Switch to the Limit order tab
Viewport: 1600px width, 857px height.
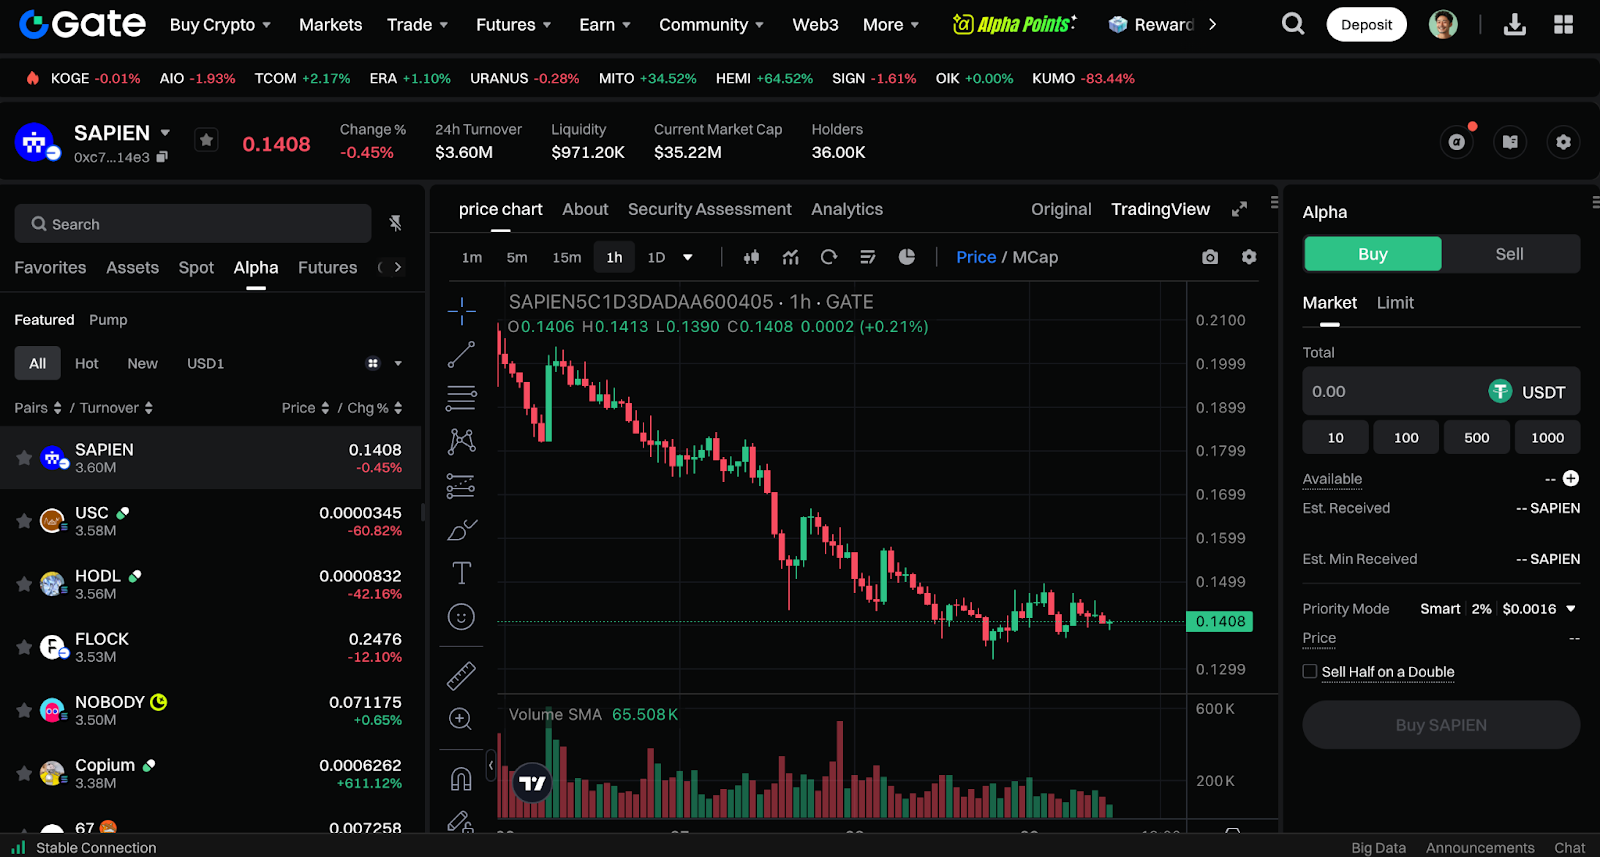point(1395,302)
